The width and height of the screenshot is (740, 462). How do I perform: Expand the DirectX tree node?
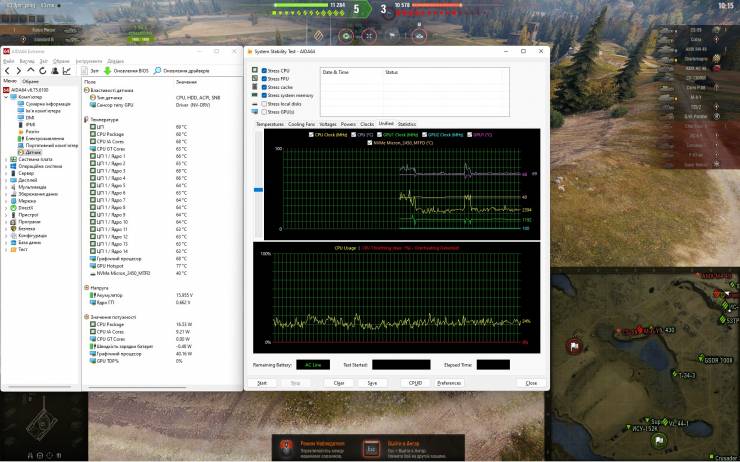(6, 208)
